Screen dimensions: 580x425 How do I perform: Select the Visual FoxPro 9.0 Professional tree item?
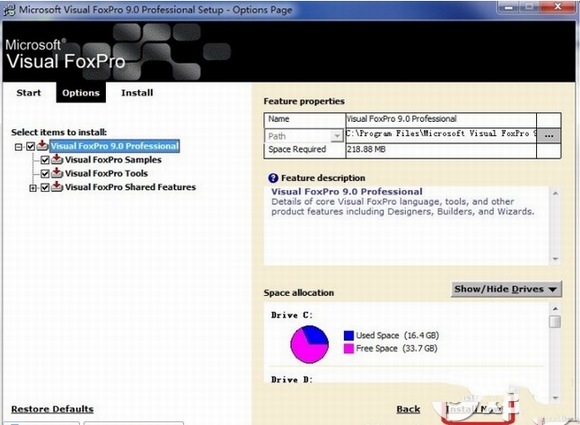[115, 146]
